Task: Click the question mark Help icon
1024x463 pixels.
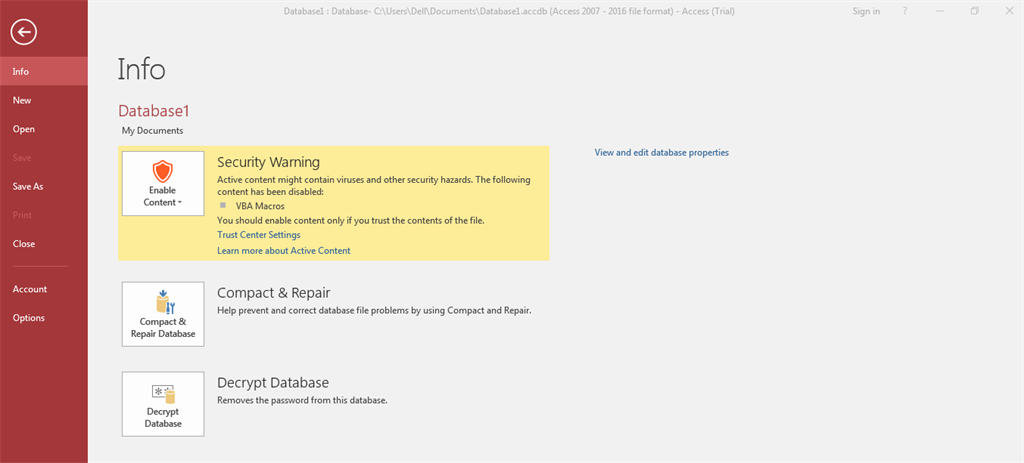Action: pyautogui.click(x=904, y=12)
